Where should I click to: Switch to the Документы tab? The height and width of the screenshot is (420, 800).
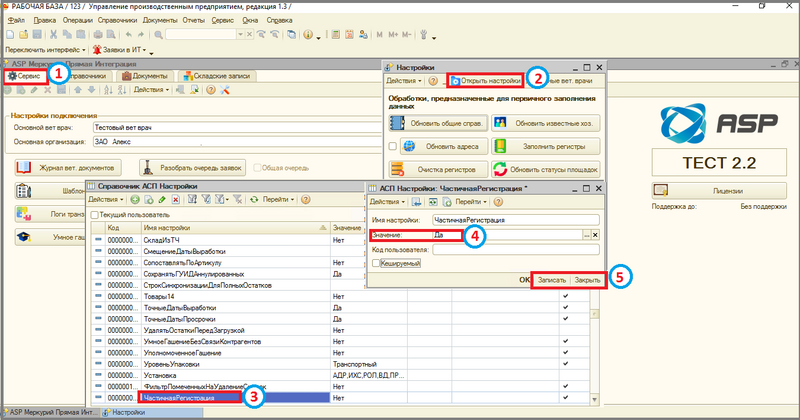point(145,76)
